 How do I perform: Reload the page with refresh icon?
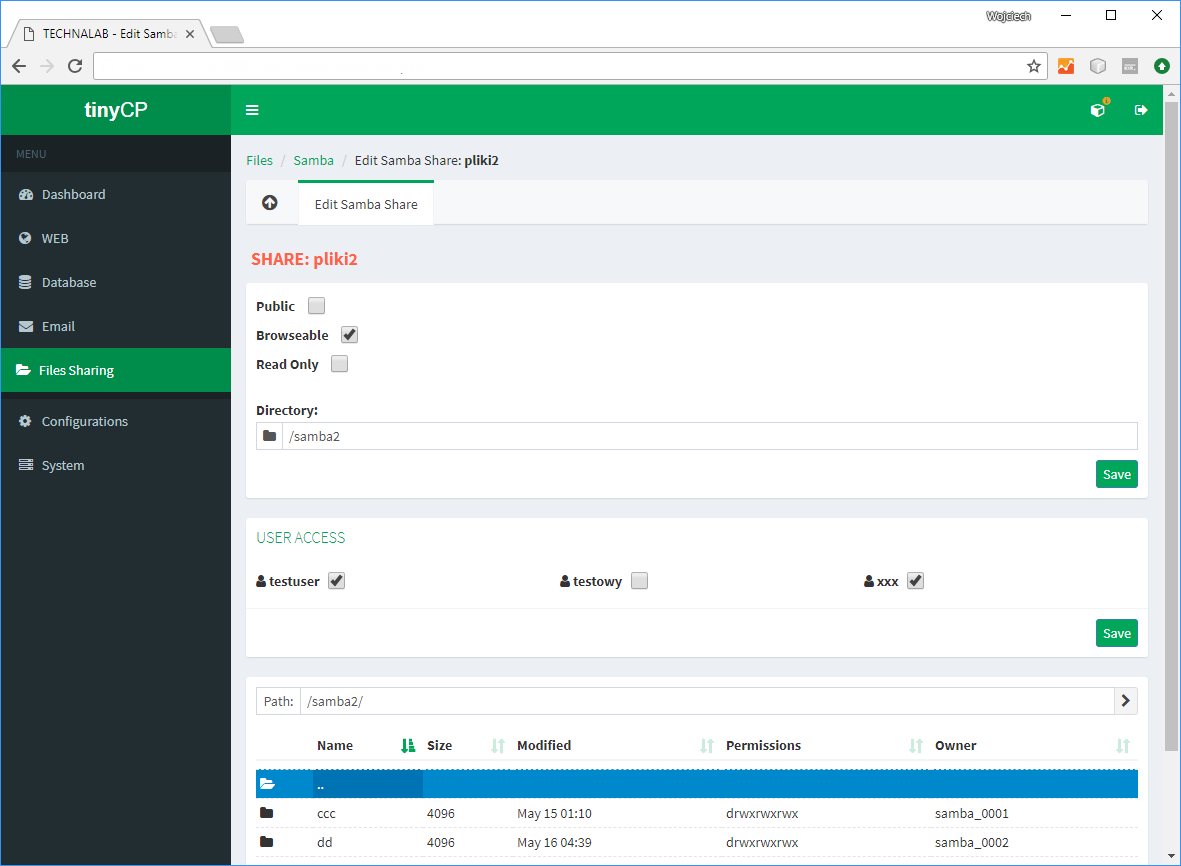tap(75, 66)
